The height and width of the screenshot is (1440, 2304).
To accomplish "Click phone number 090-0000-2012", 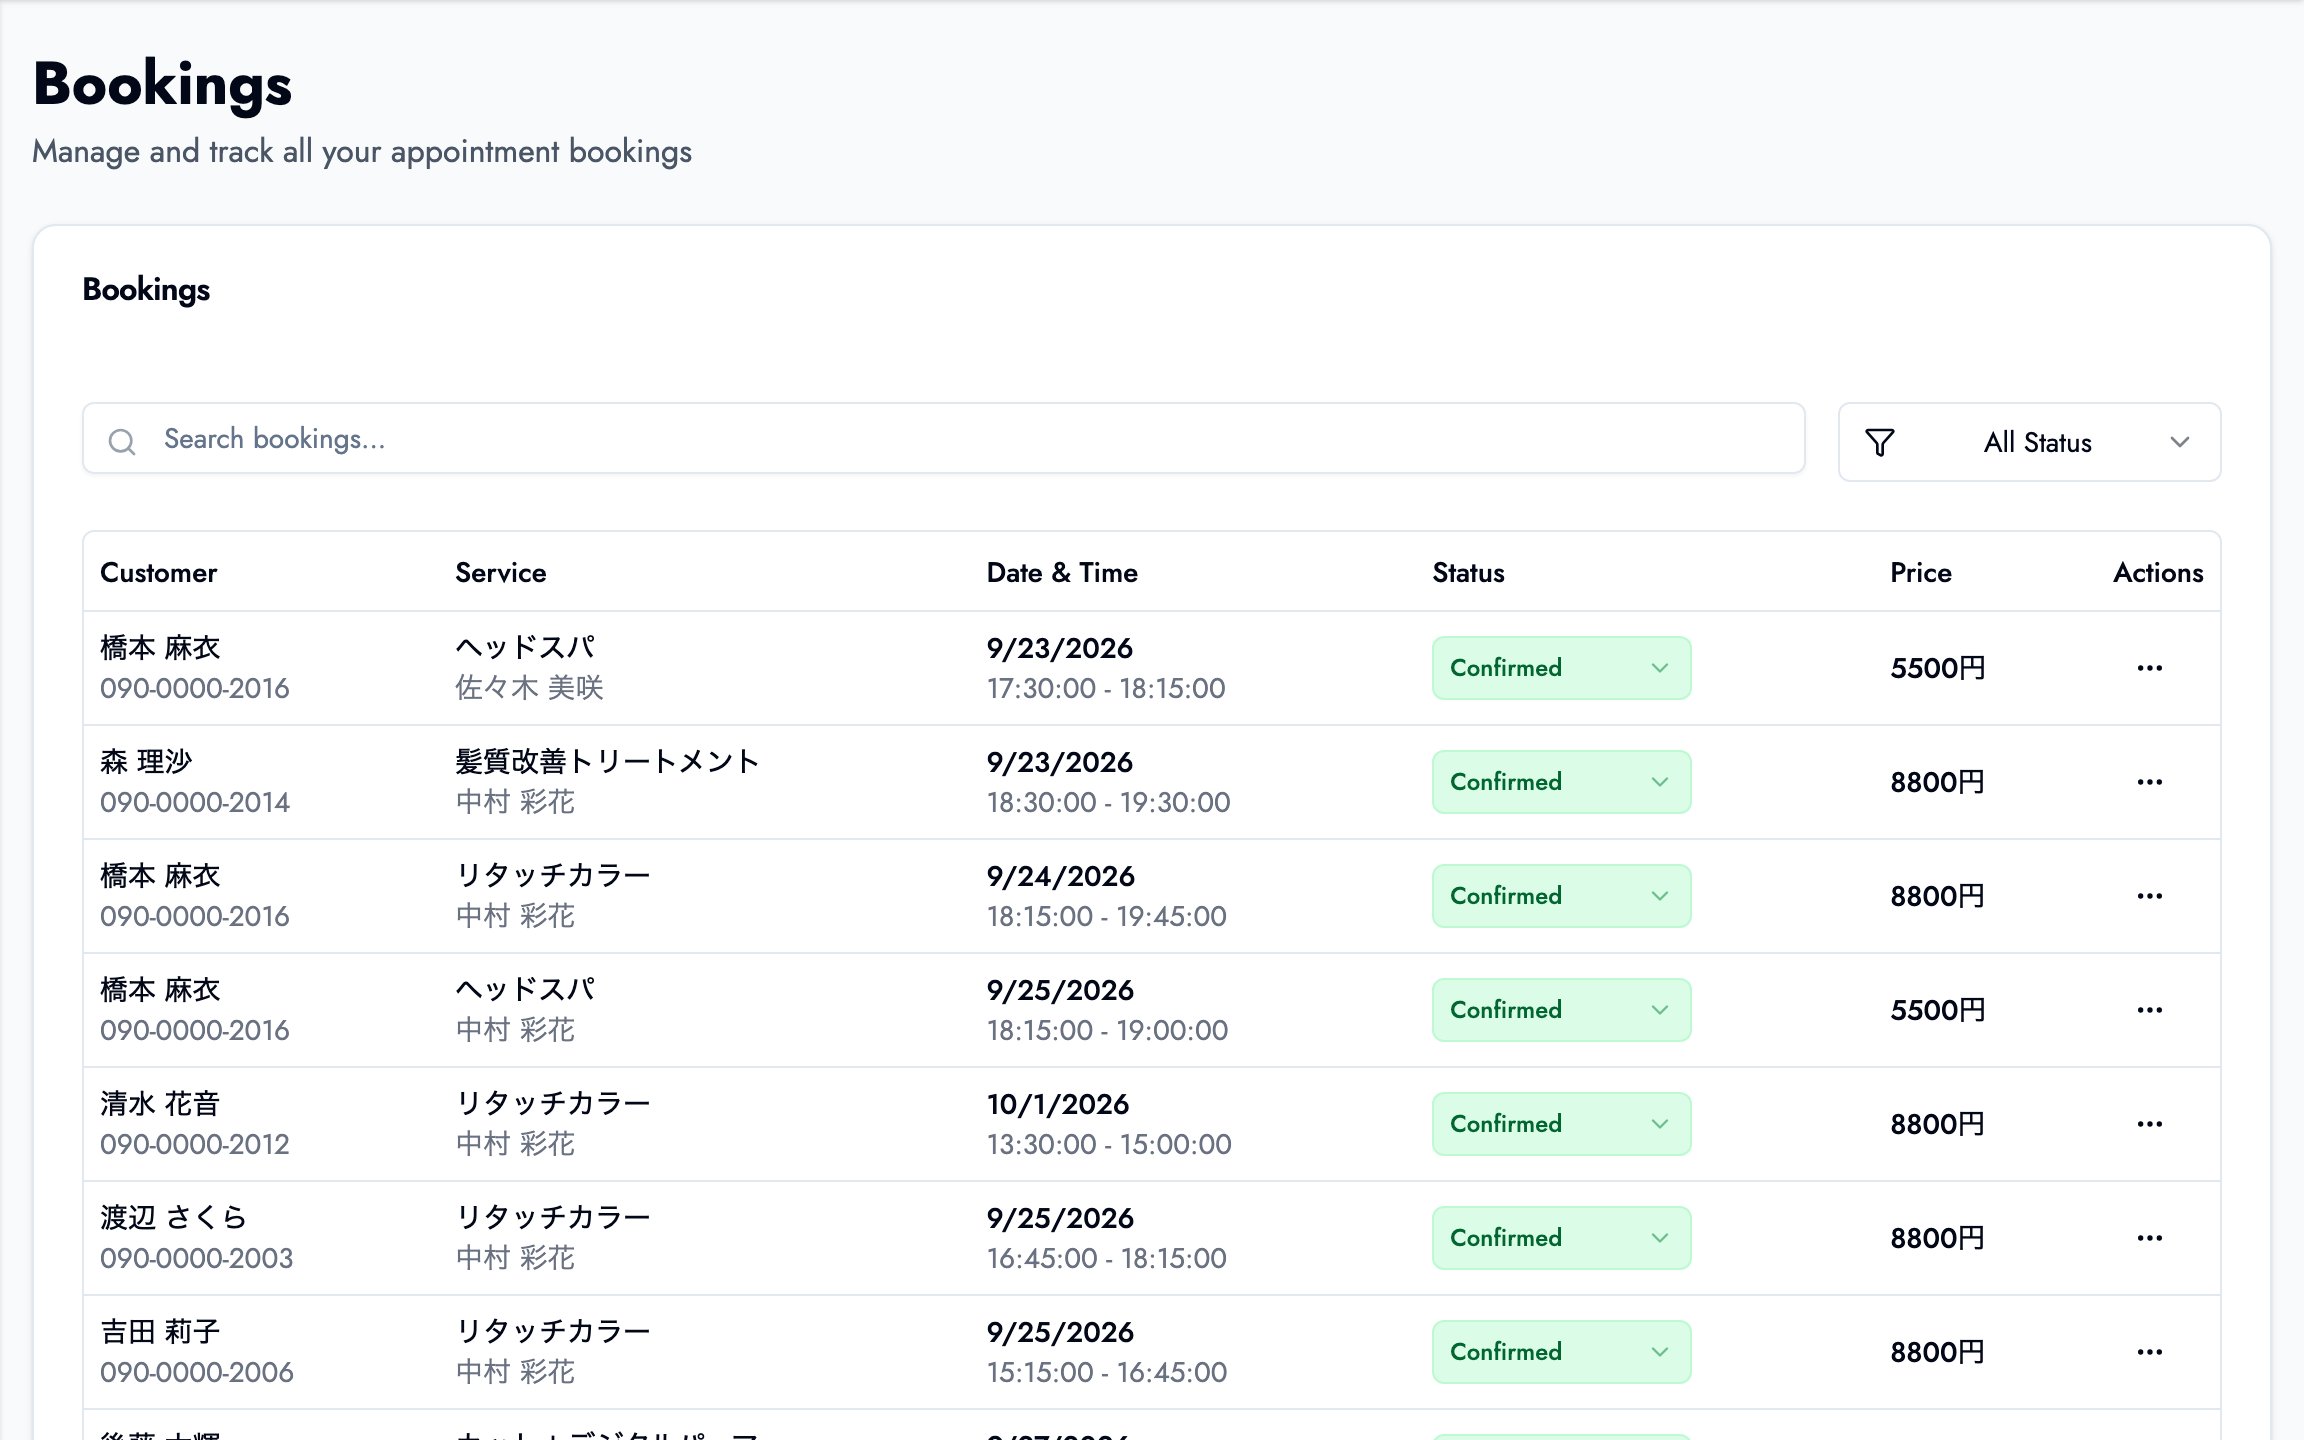I will (x=195, y=1144).
